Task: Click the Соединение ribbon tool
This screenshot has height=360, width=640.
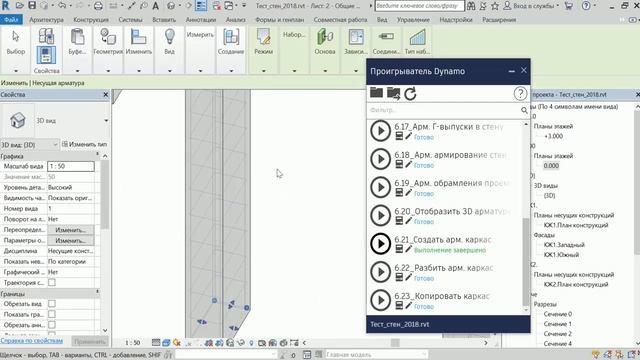Action: [386, 42]
